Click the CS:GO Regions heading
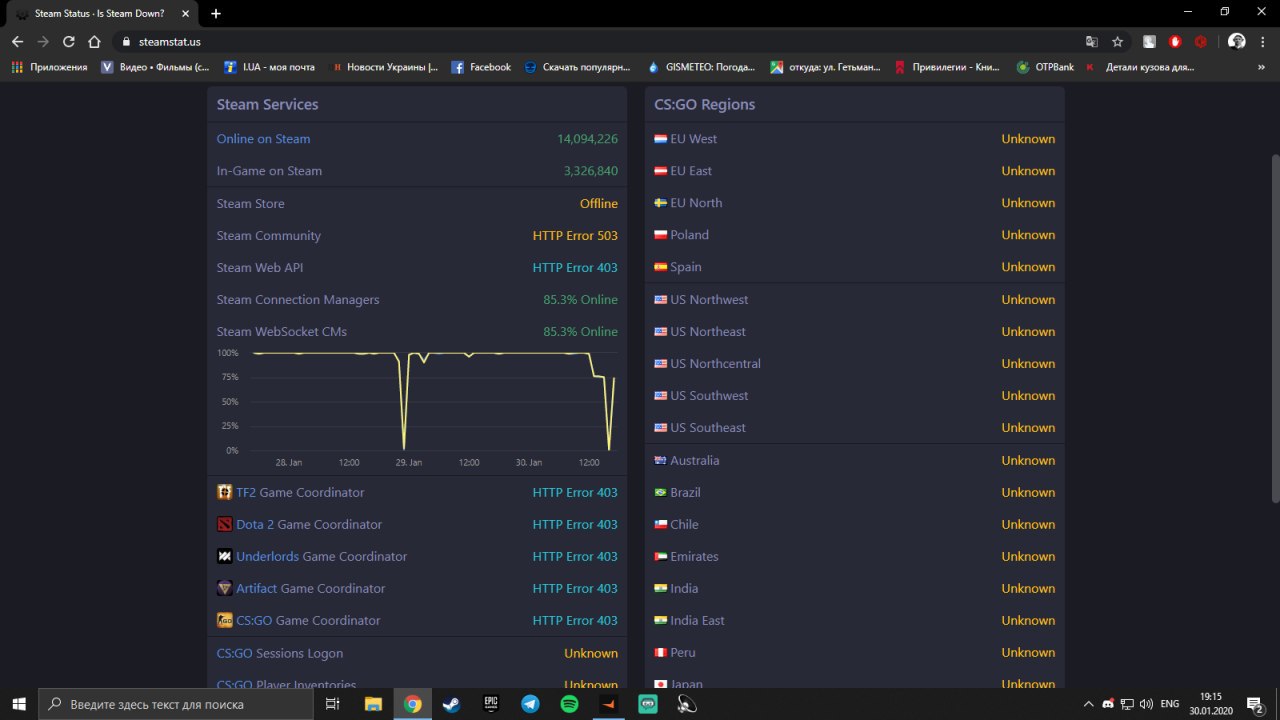 705,105
